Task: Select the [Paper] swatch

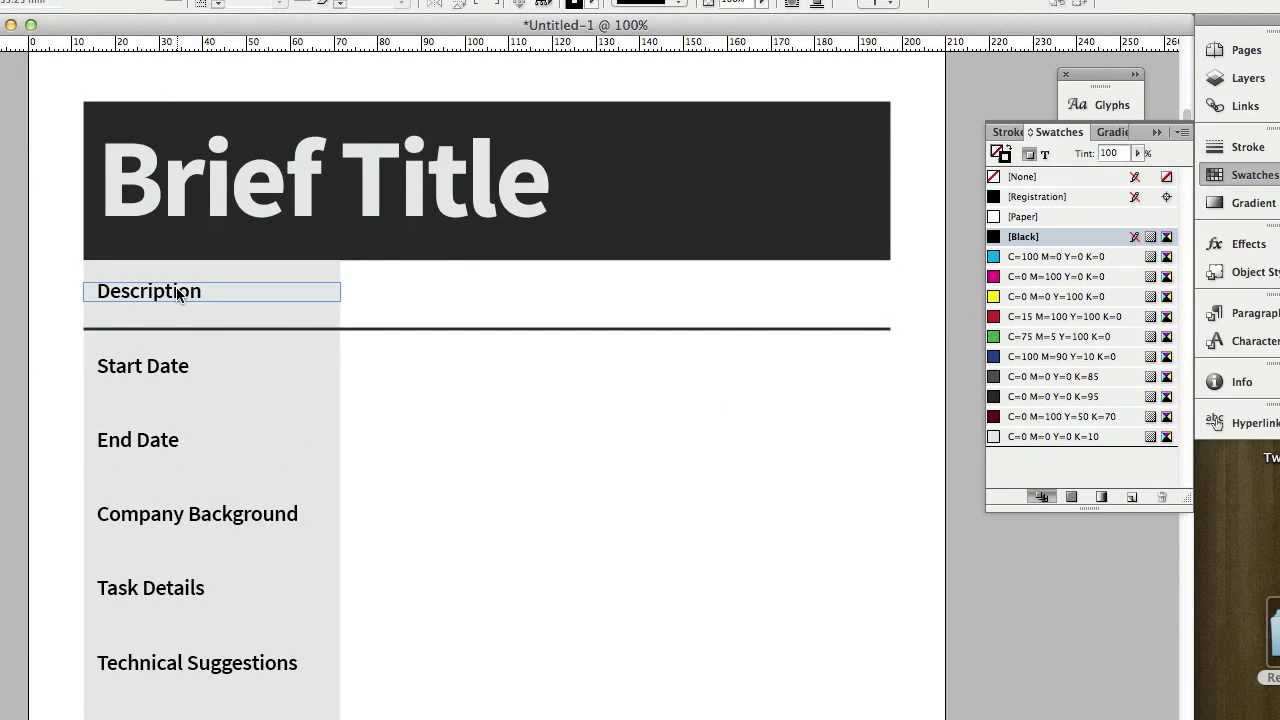Action: click(1022, 217)
